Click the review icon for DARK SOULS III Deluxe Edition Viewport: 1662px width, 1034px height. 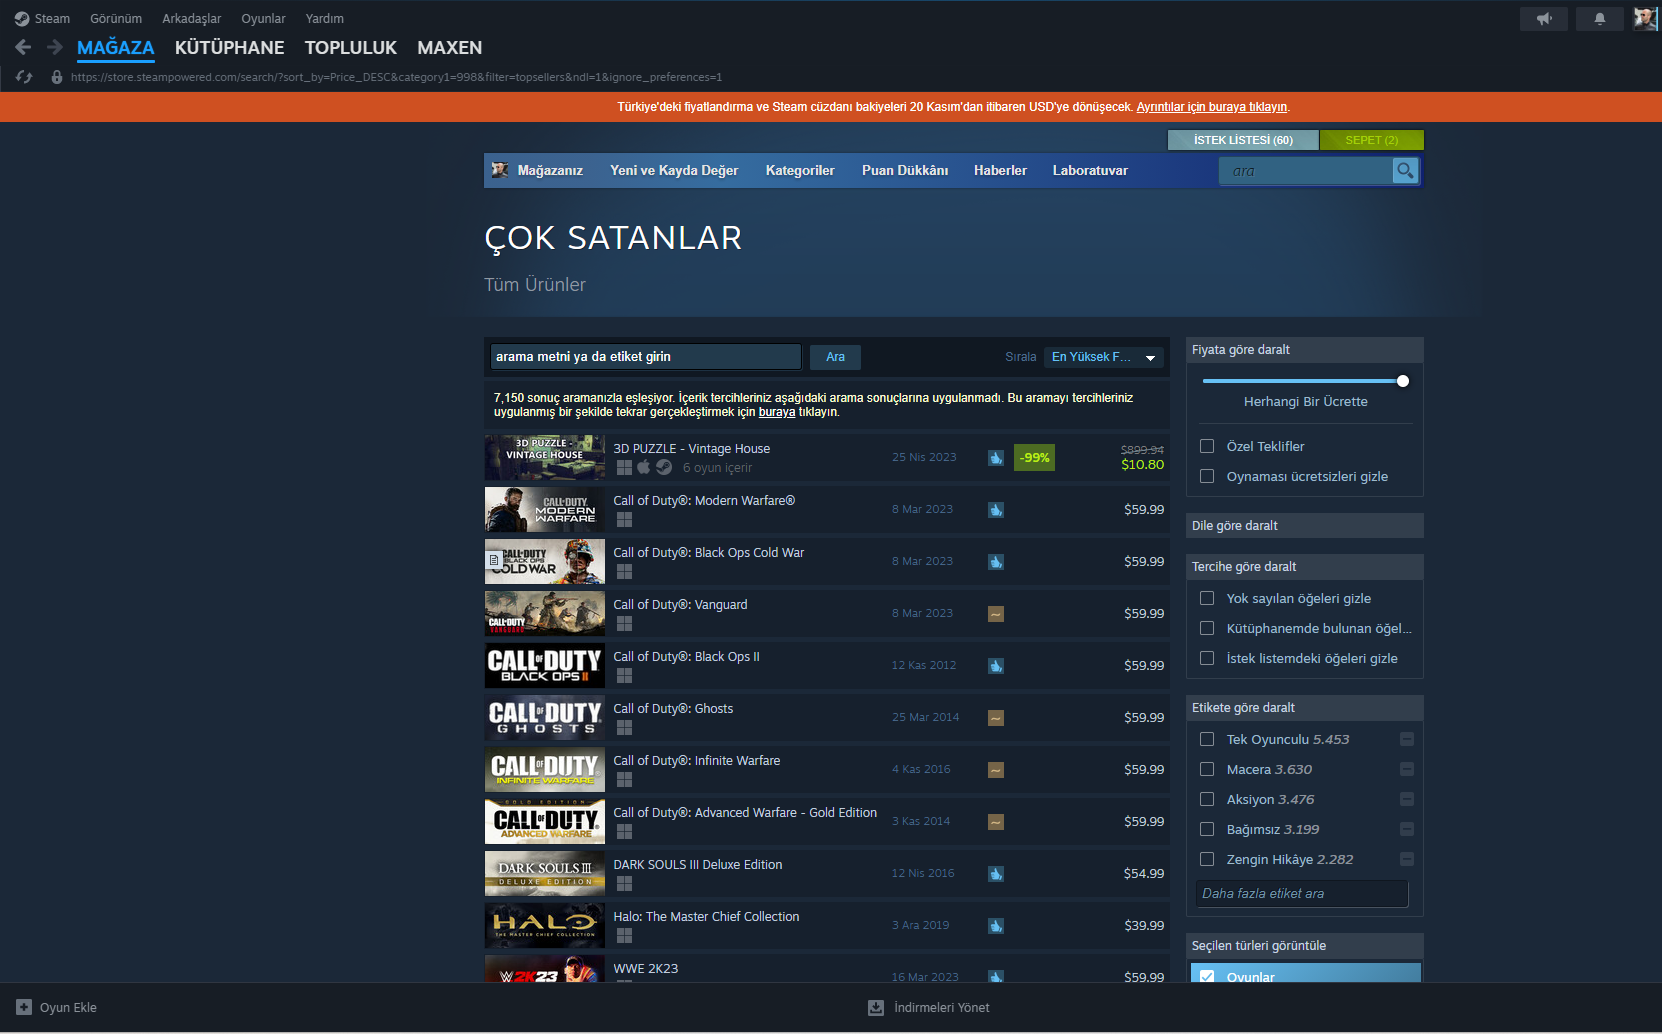coord(996,874)
